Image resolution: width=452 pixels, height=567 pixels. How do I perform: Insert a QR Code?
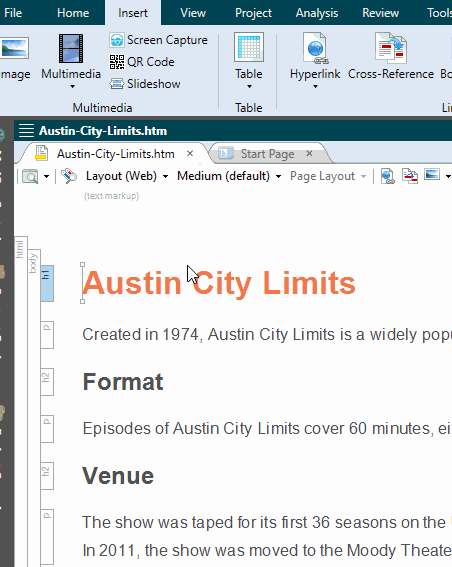pos(142,62)
